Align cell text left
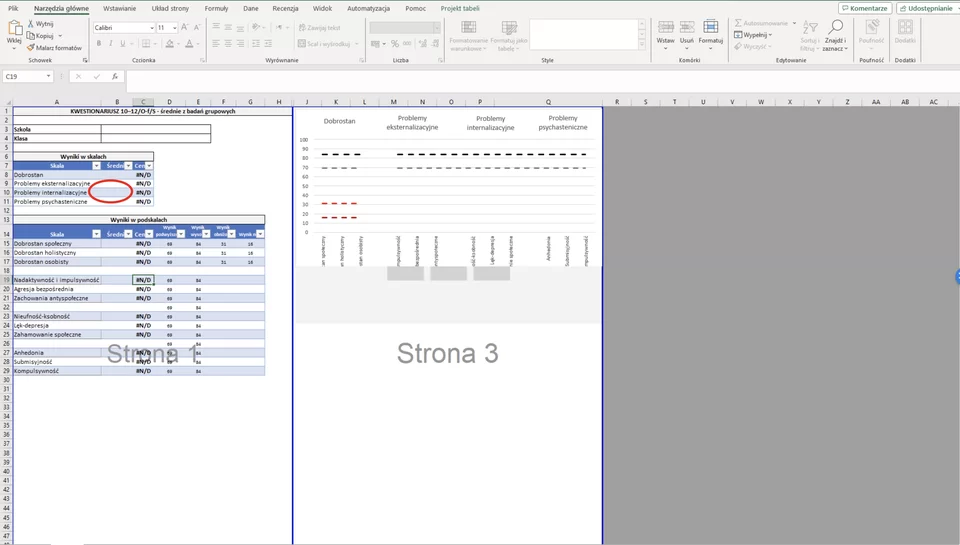 tap(216, 43)
